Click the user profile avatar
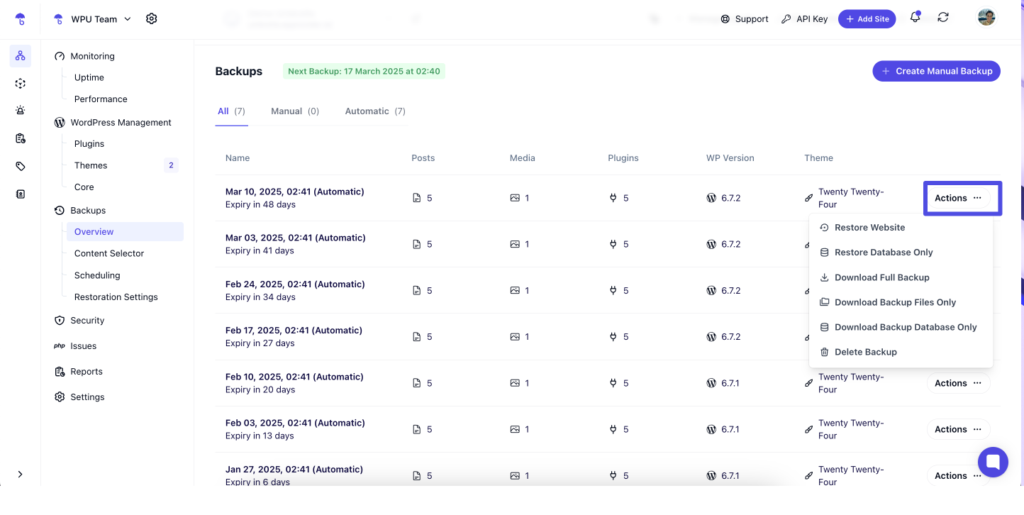This screenshot has height=515, width=1024. [986, 18]
